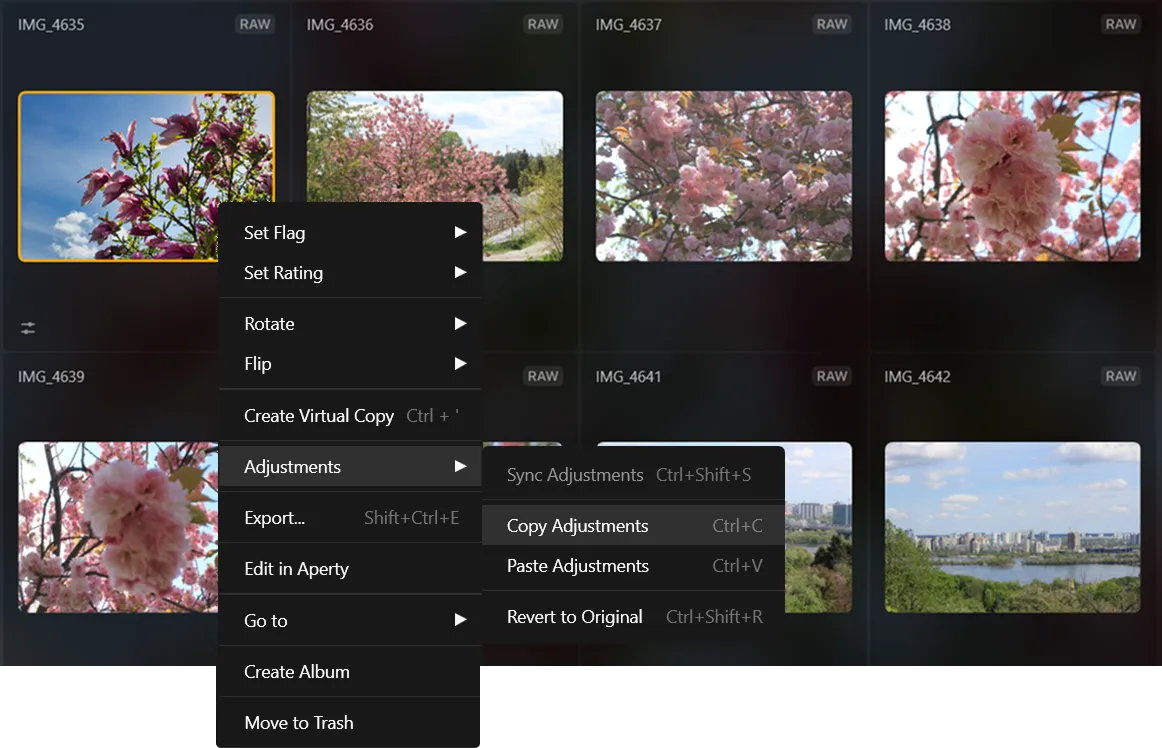Select the IMG_4641 city view thumbnail
Image resolution: width=1162 pixels, height=748 pixels.
(x=818, y=527)
